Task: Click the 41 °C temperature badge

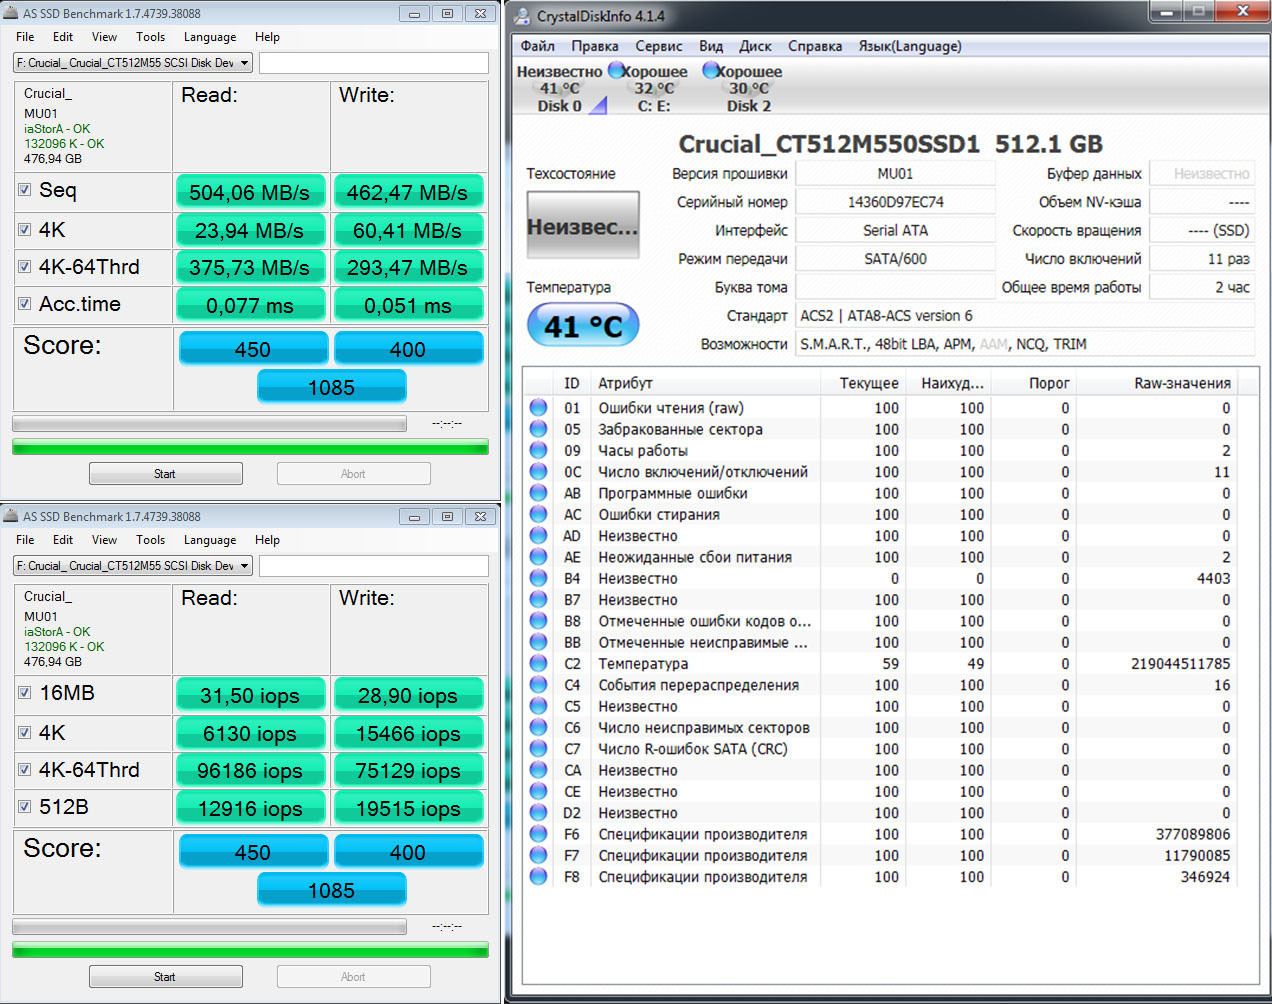Action: [583, 326]
